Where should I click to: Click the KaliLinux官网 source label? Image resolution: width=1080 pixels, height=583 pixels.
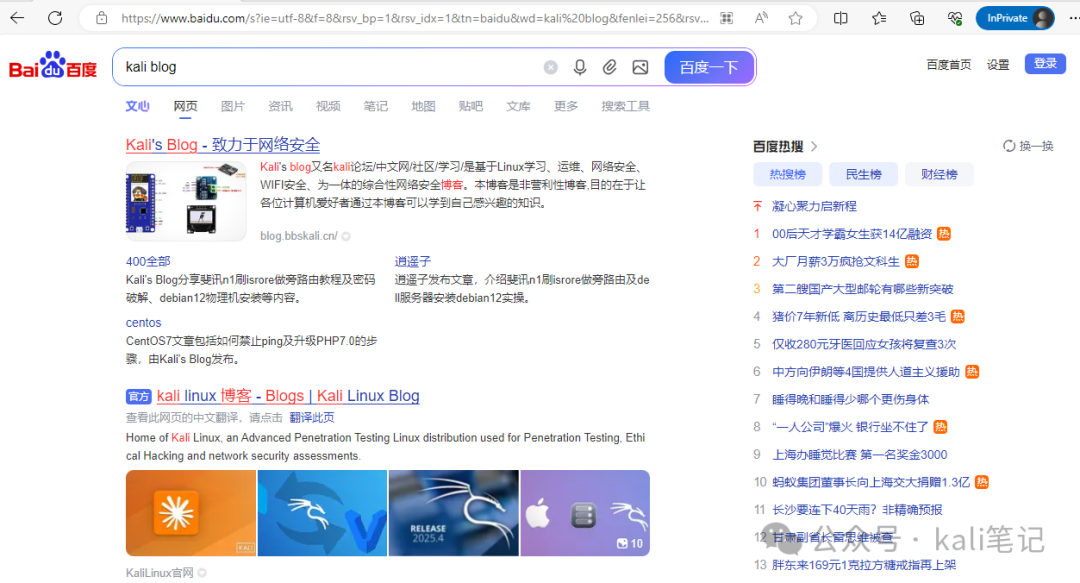point(160,573)
